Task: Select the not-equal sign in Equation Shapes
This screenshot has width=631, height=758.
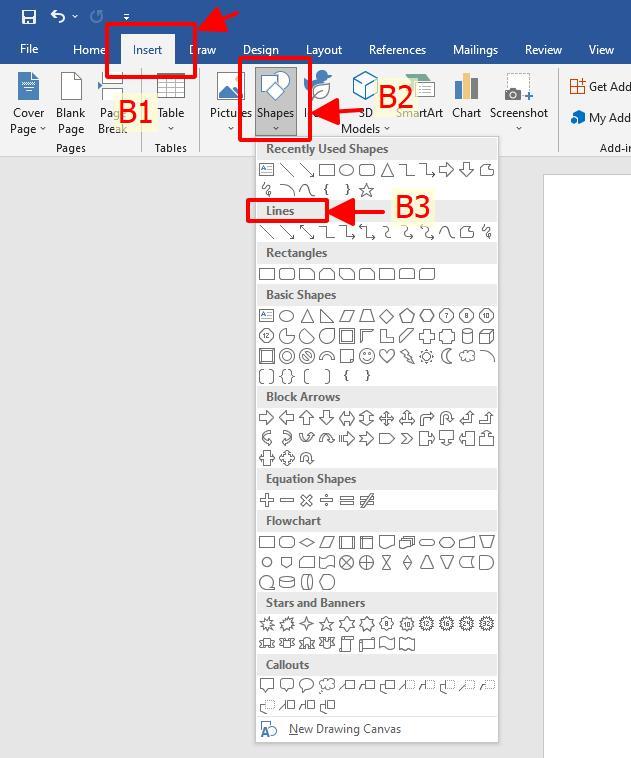Action: click(367, 500)
